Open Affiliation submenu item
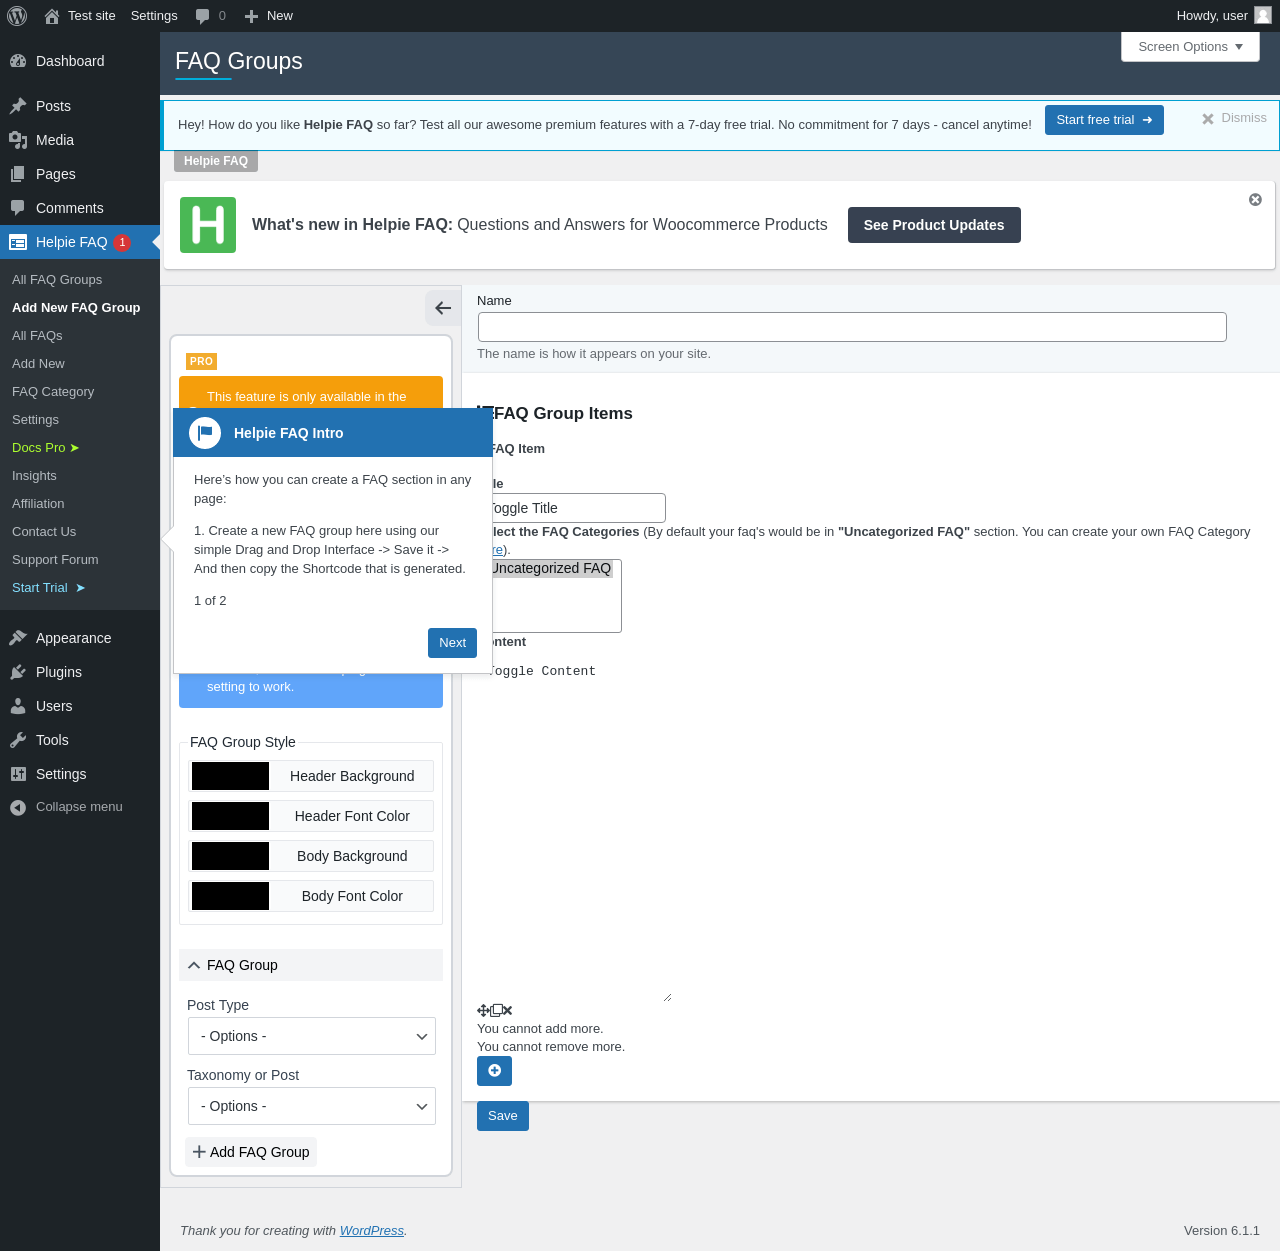Image resolution: width=1280 pixels, height=1251 pixels. point(38,504)
